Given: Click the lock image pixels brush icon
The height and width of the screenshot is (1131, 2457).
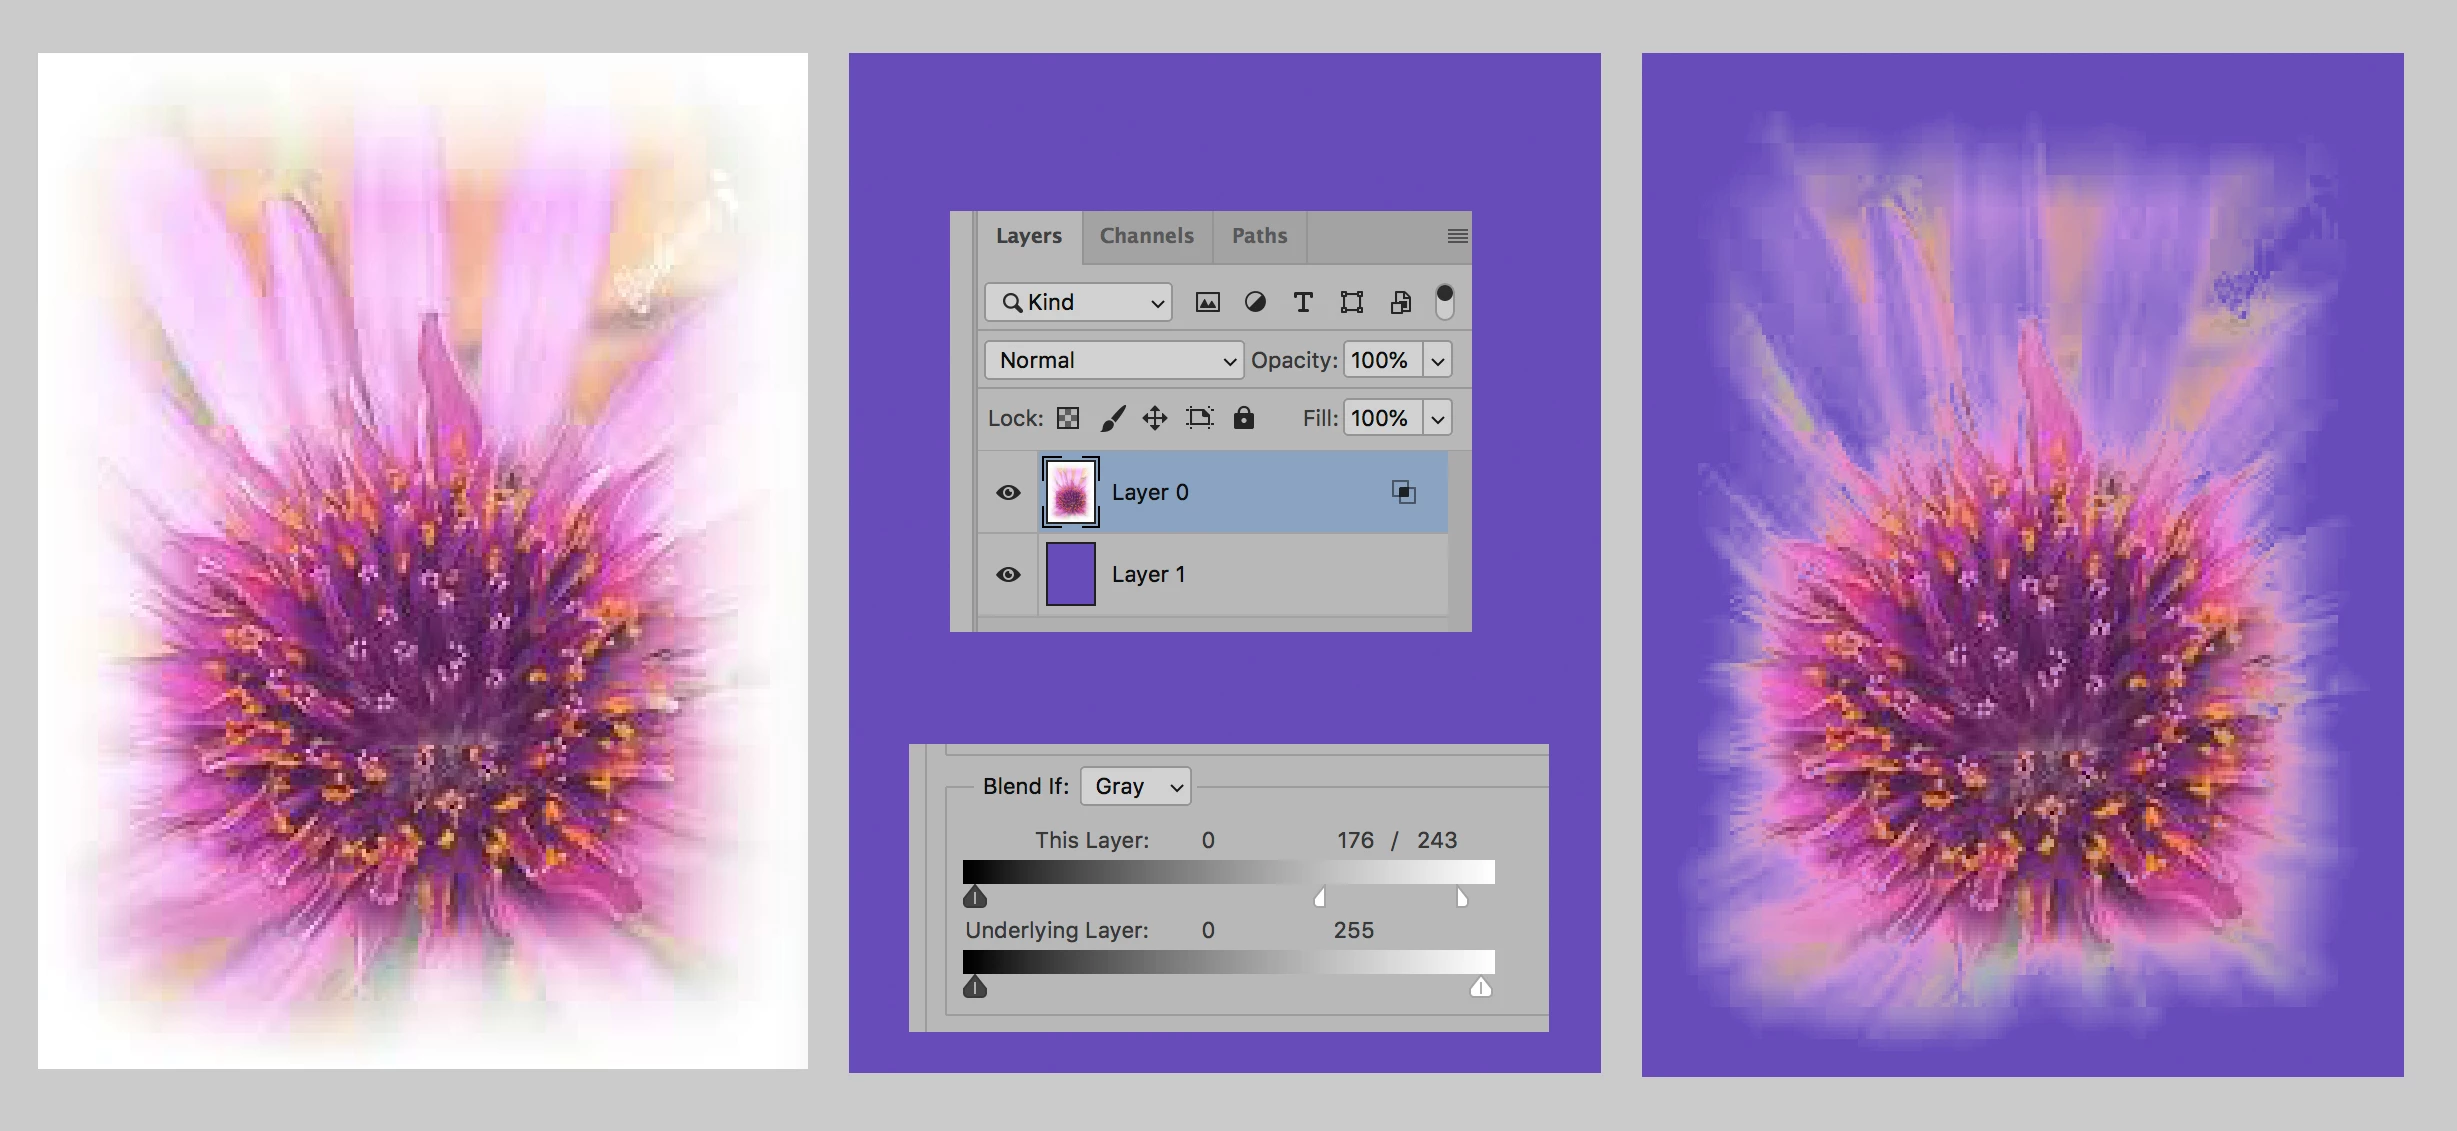Looking at the screenshot, I should click(1112, 418).
